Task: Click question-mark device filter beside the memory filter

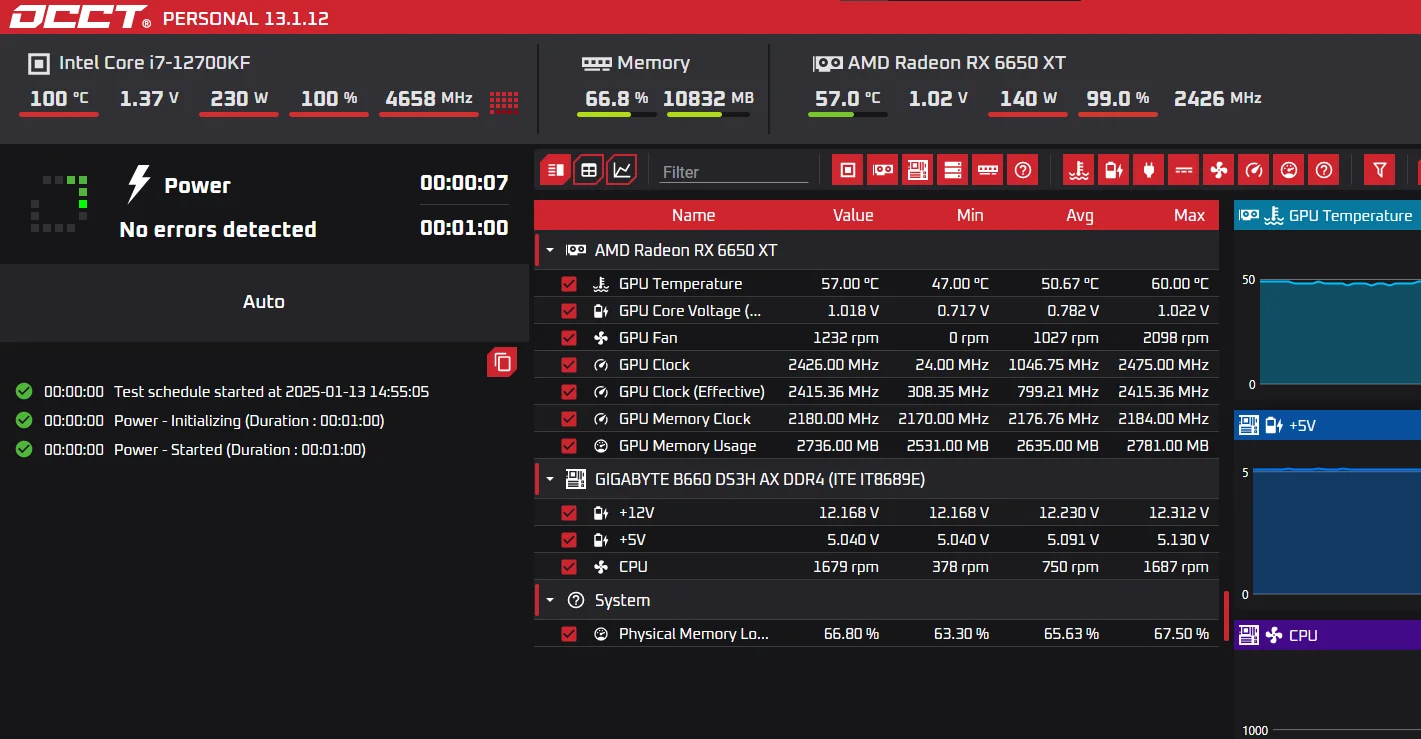Action: 1022,170
